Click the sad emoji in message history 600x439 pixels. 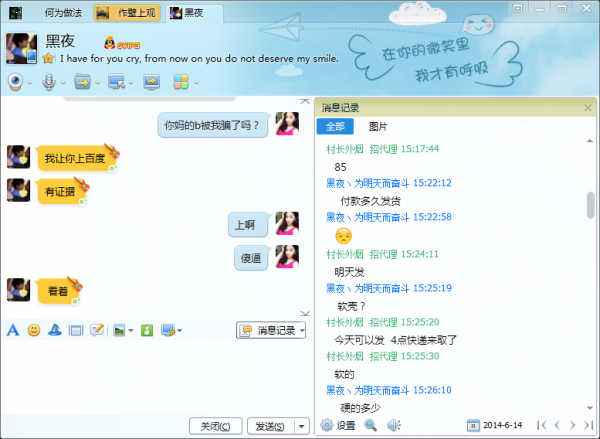pos(343,236)
